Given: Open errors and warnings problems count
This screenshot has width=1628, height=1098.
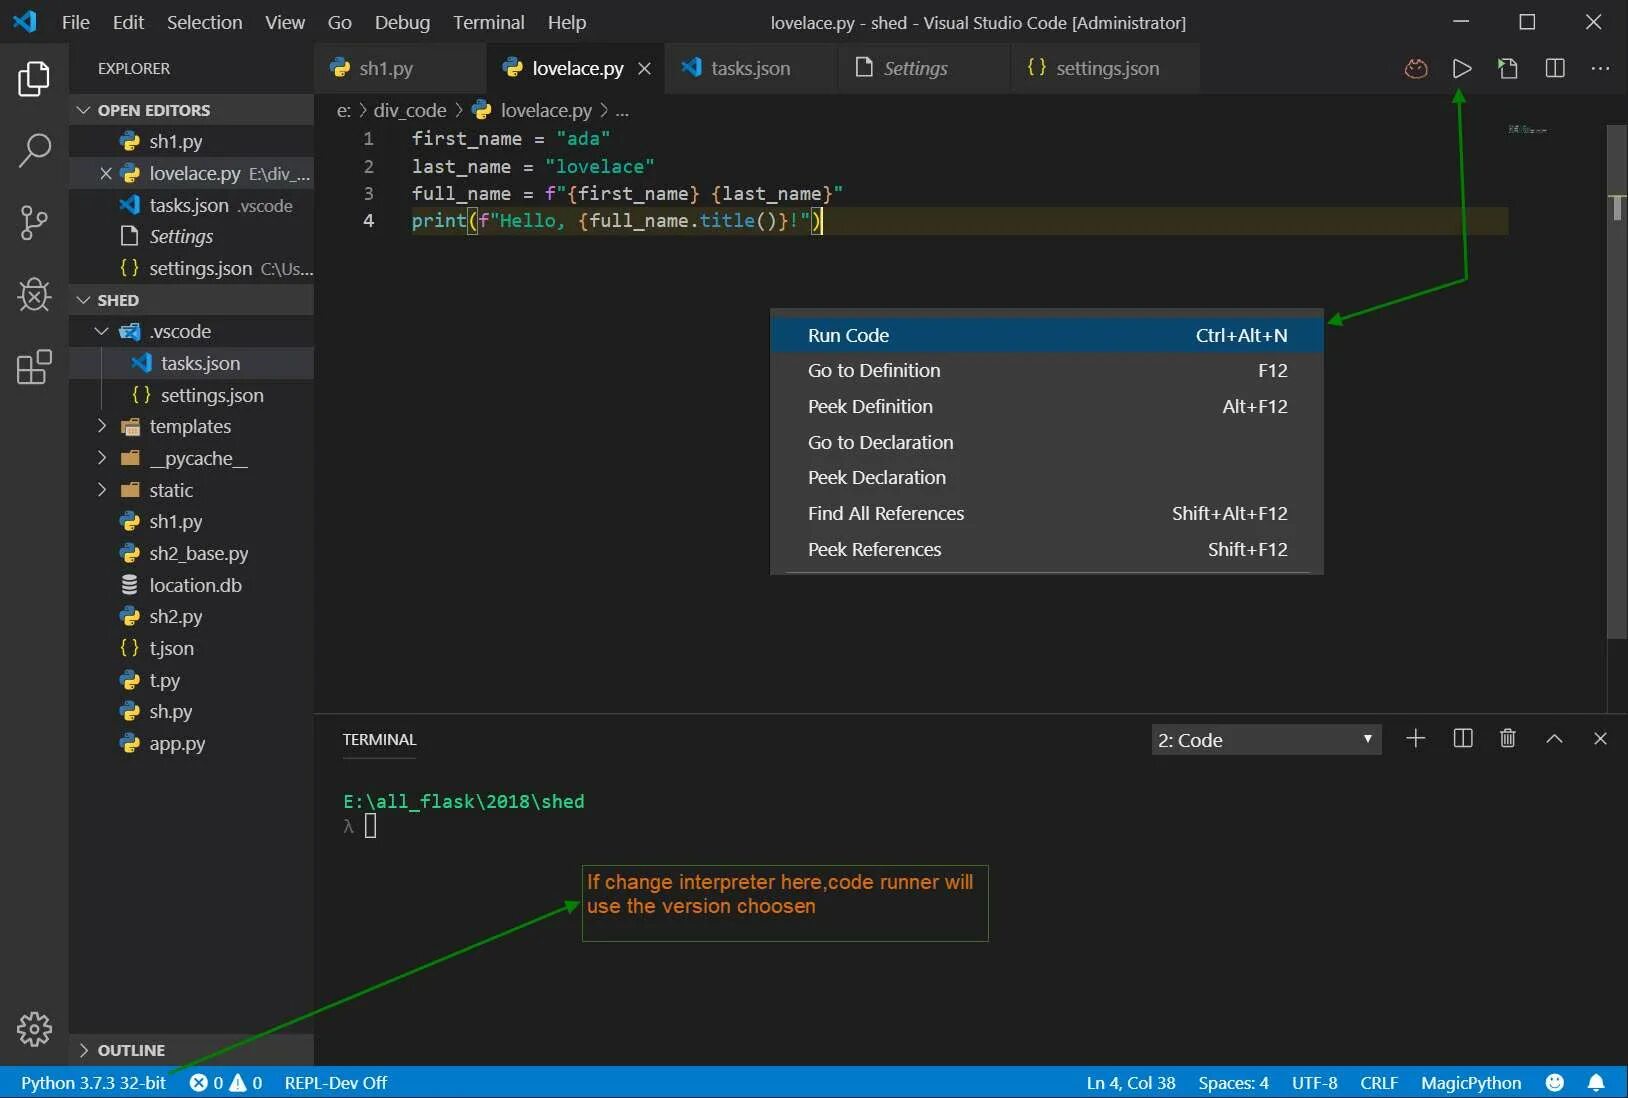Looking at the screenshot, I should (226, 1082).
